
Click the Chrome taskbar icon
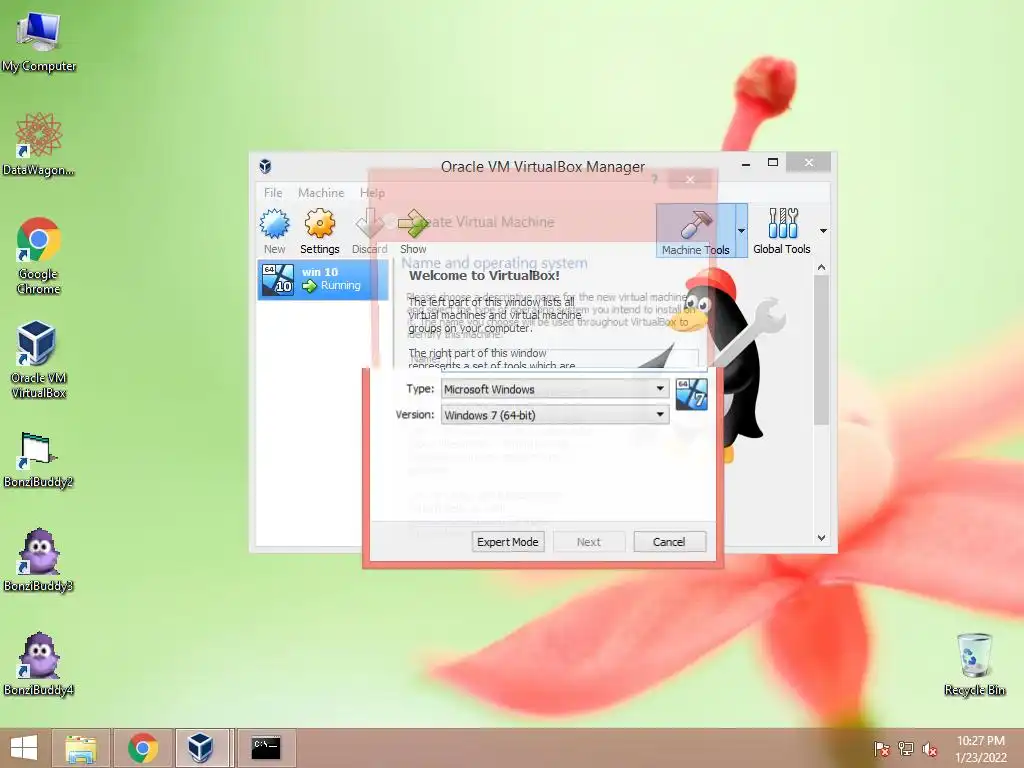143,748
